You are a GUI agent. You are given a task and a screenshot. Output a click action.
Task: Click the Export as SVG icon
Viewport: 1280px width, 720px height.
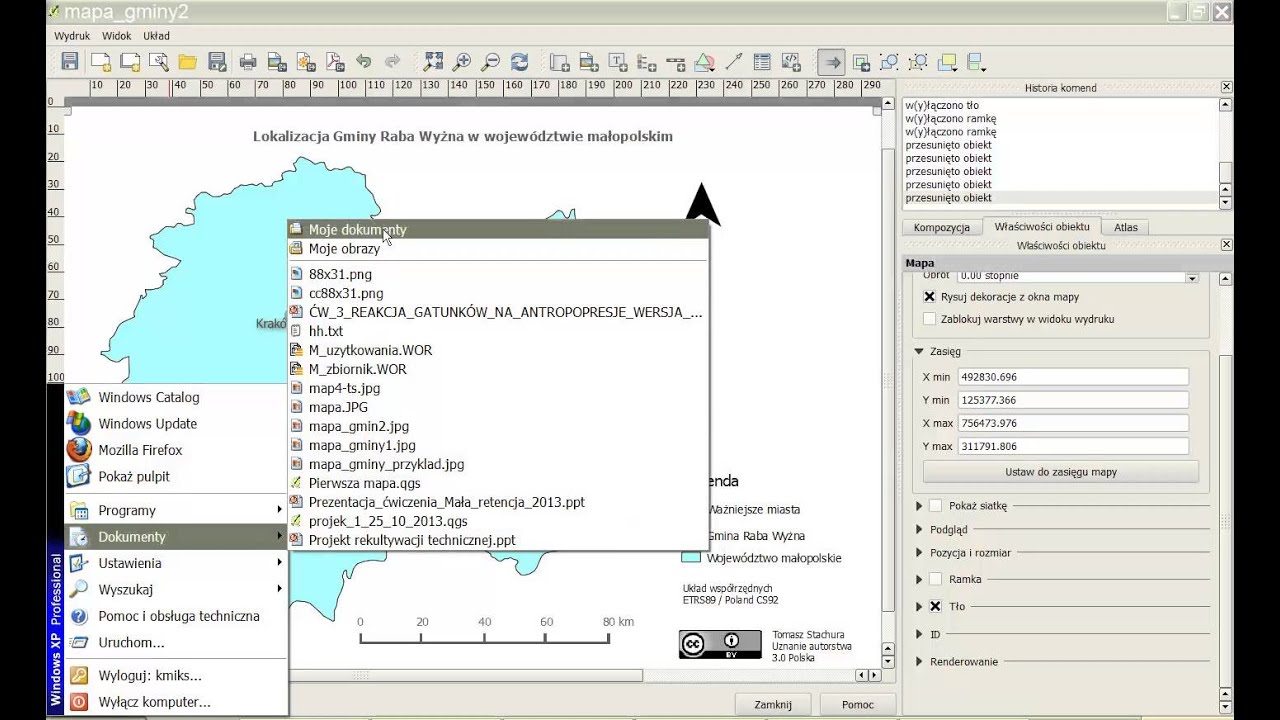[306, 62]
